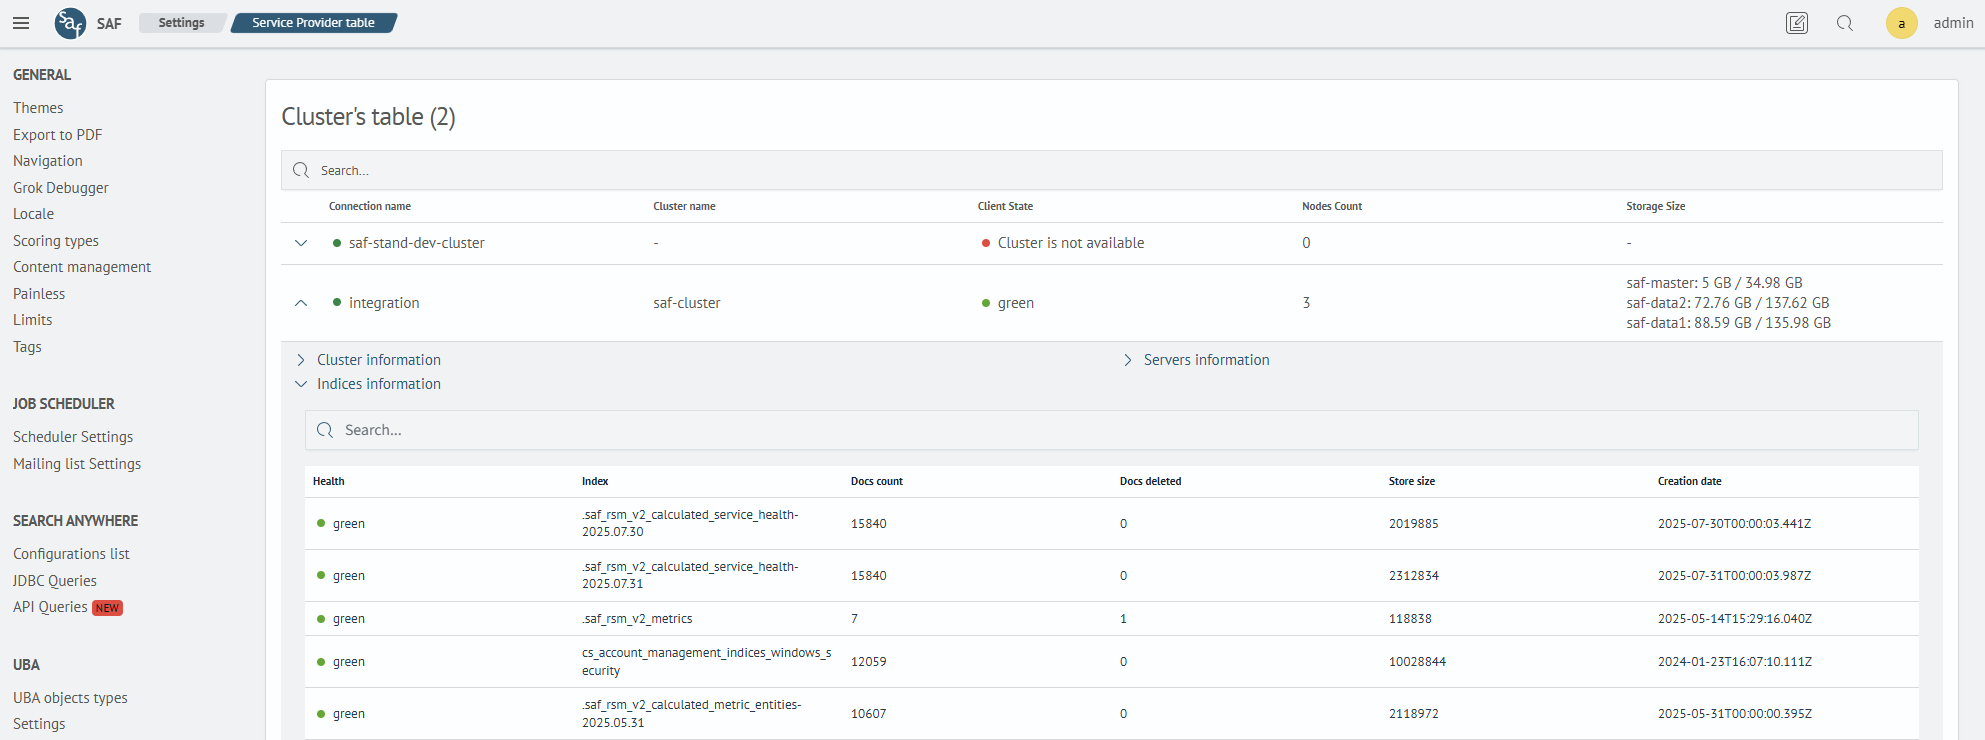Open Scheduler Settings
1985x740 pixels.
73,437
